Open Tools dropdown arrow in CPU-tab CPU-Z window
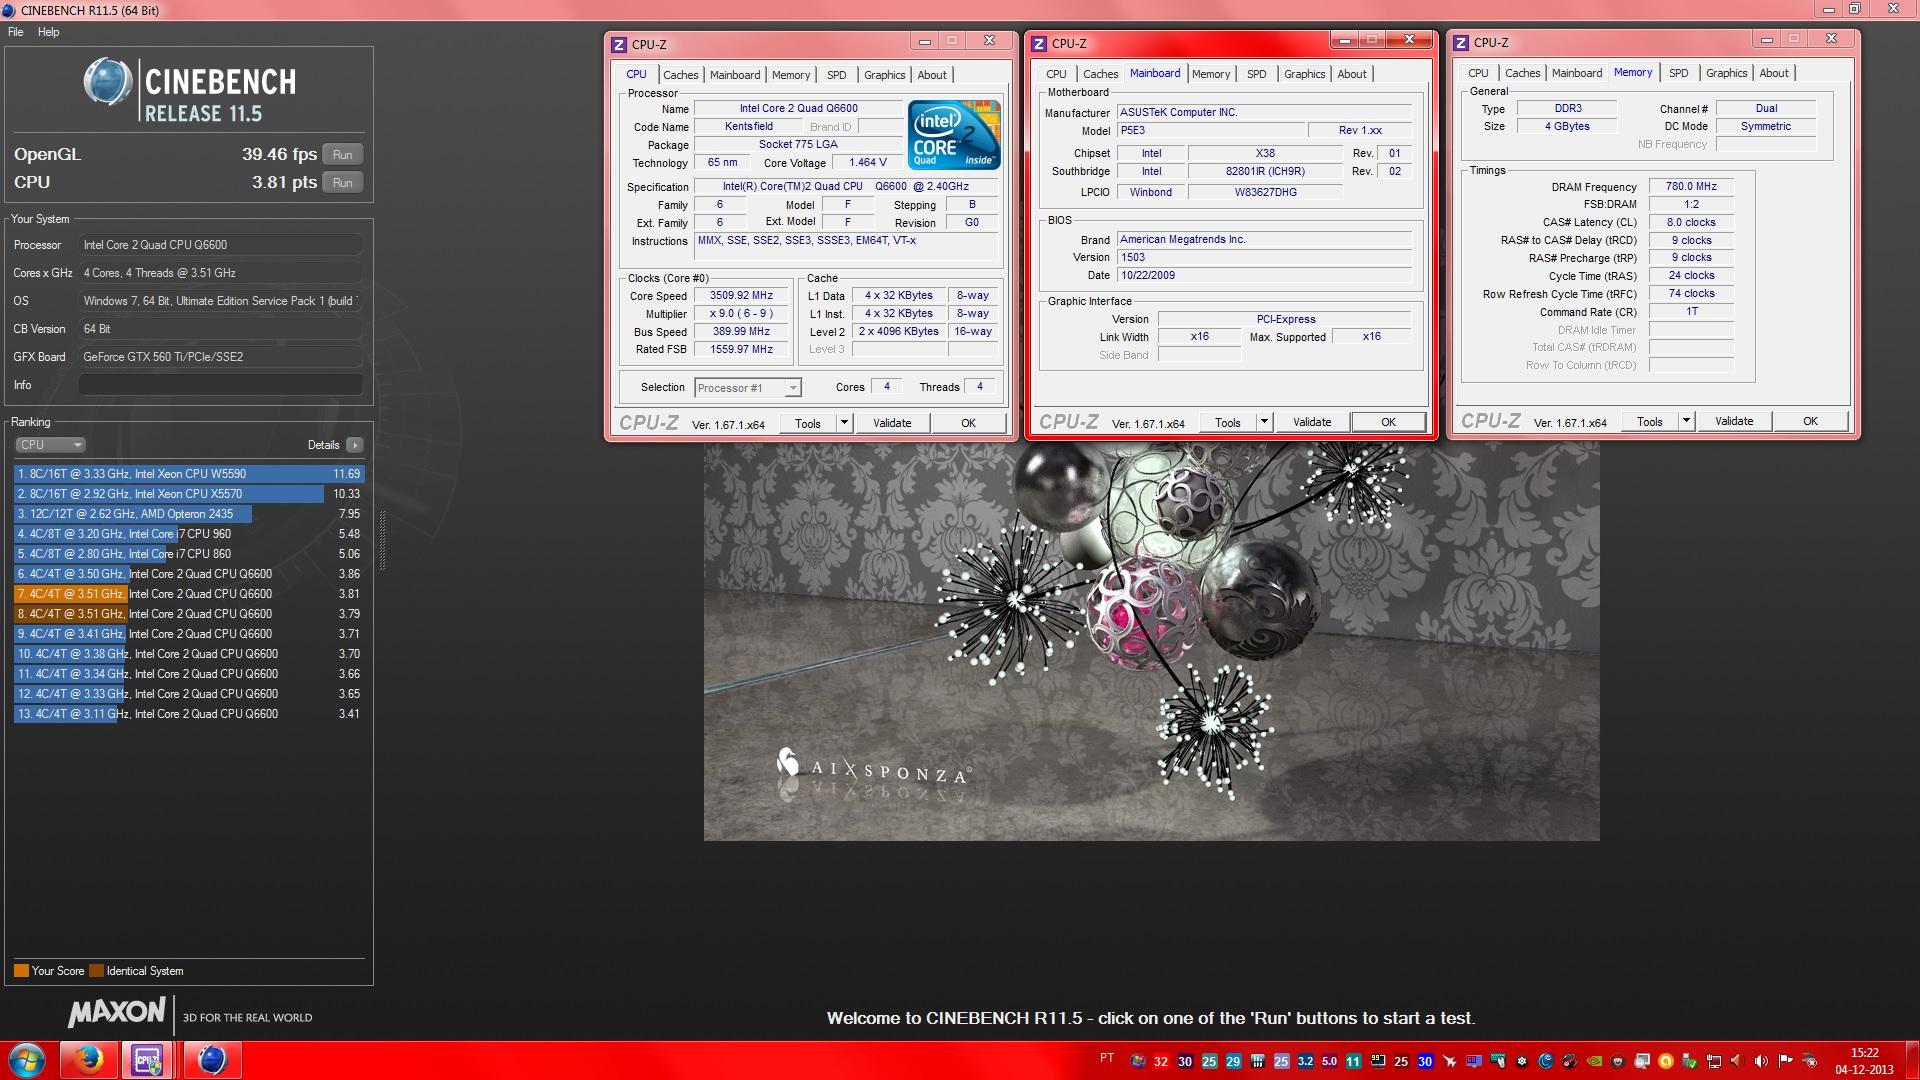 pos(844,423)
